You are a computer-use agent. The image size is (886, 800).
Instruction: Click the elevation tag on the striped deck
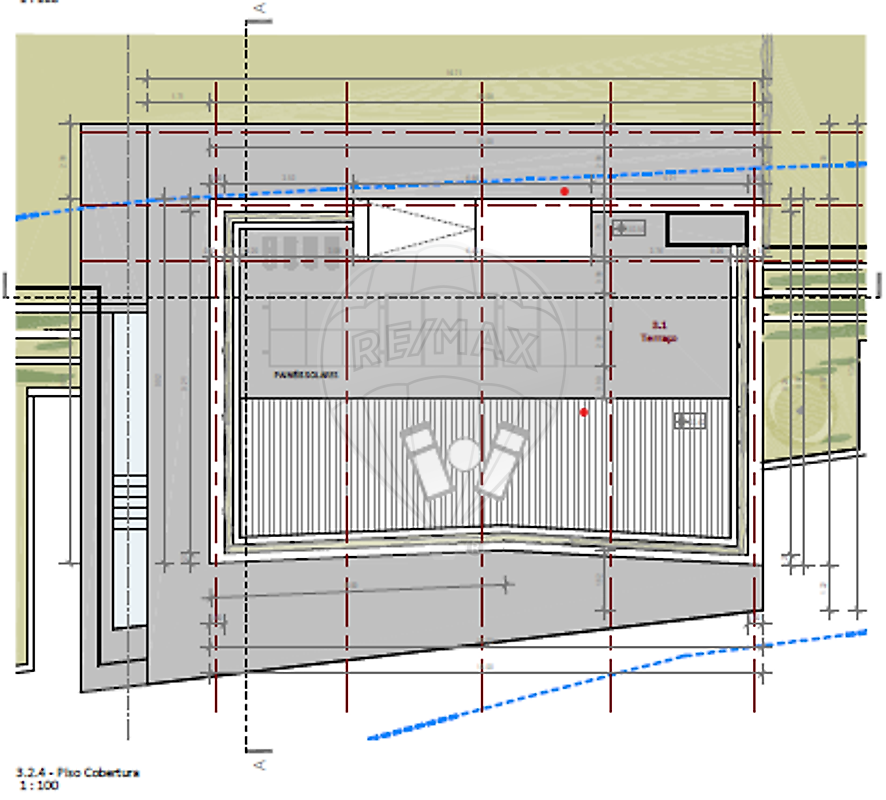point(690,420)
